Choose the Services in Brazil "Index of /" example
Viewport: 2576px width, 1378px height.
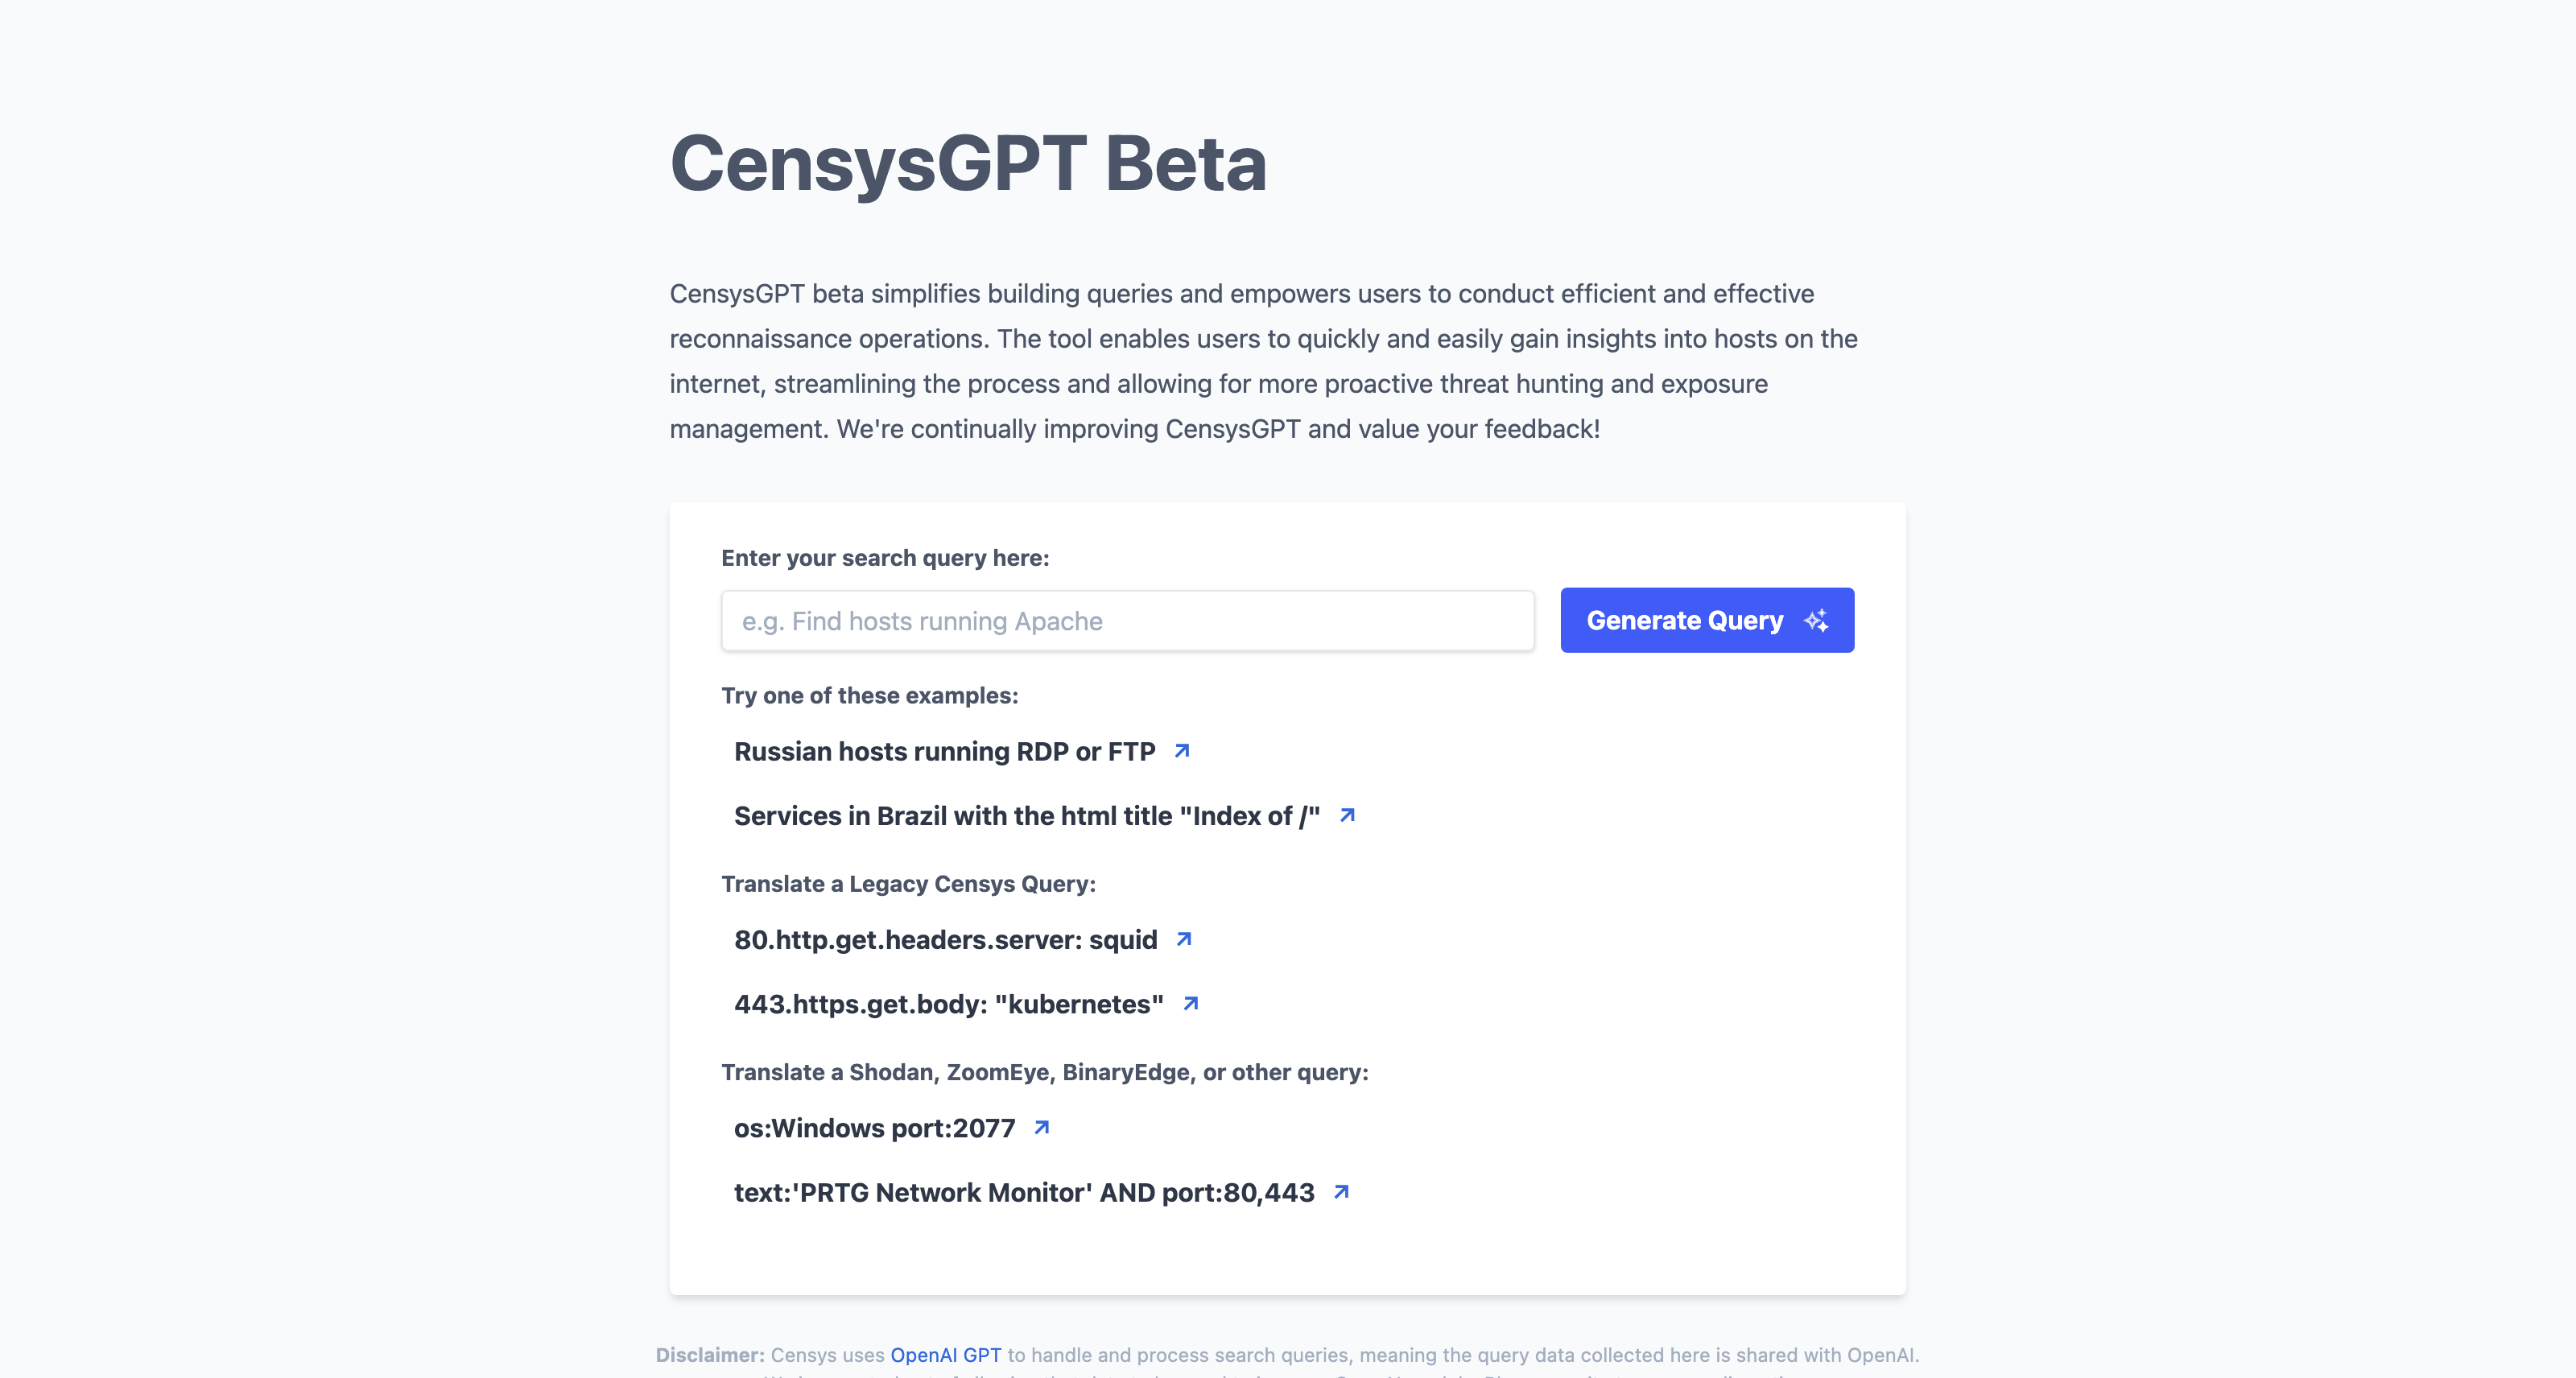tap(1027, 816)
